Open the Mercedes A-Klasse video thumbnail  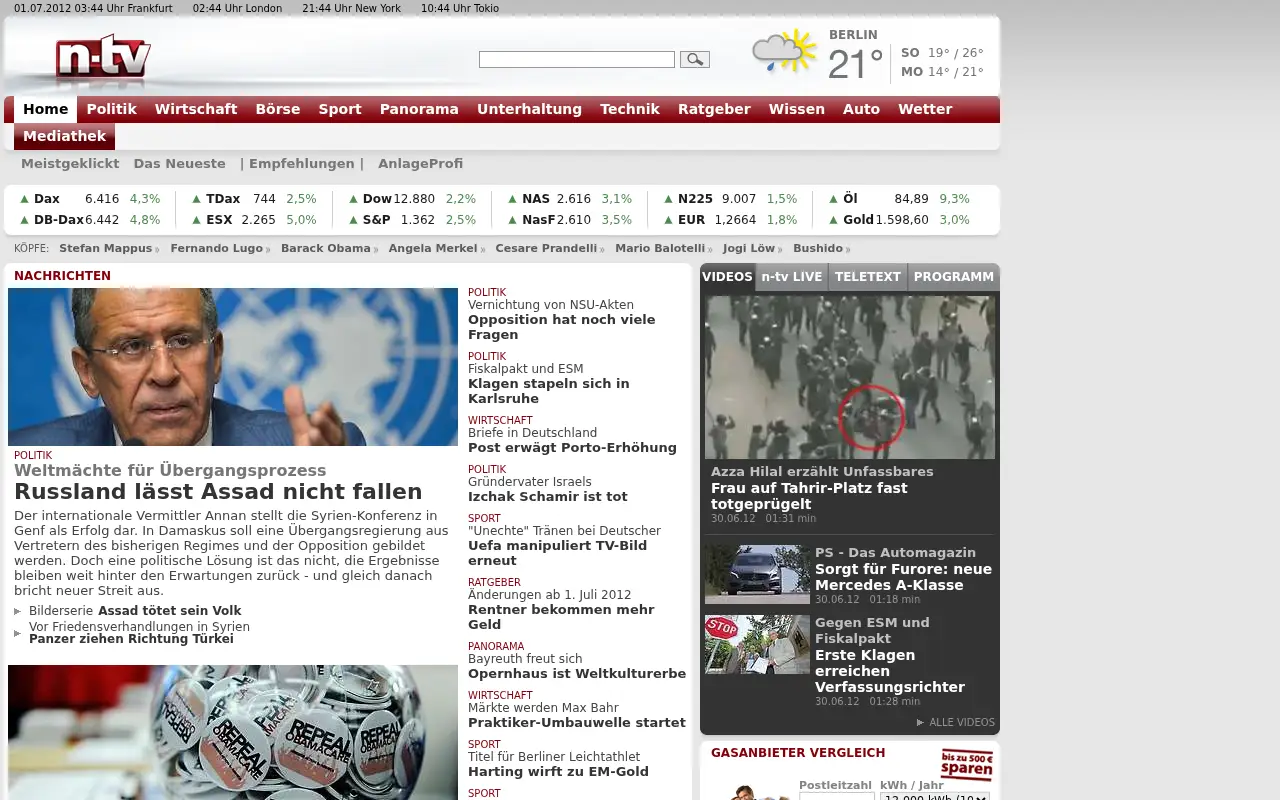[x=757, y=574]
